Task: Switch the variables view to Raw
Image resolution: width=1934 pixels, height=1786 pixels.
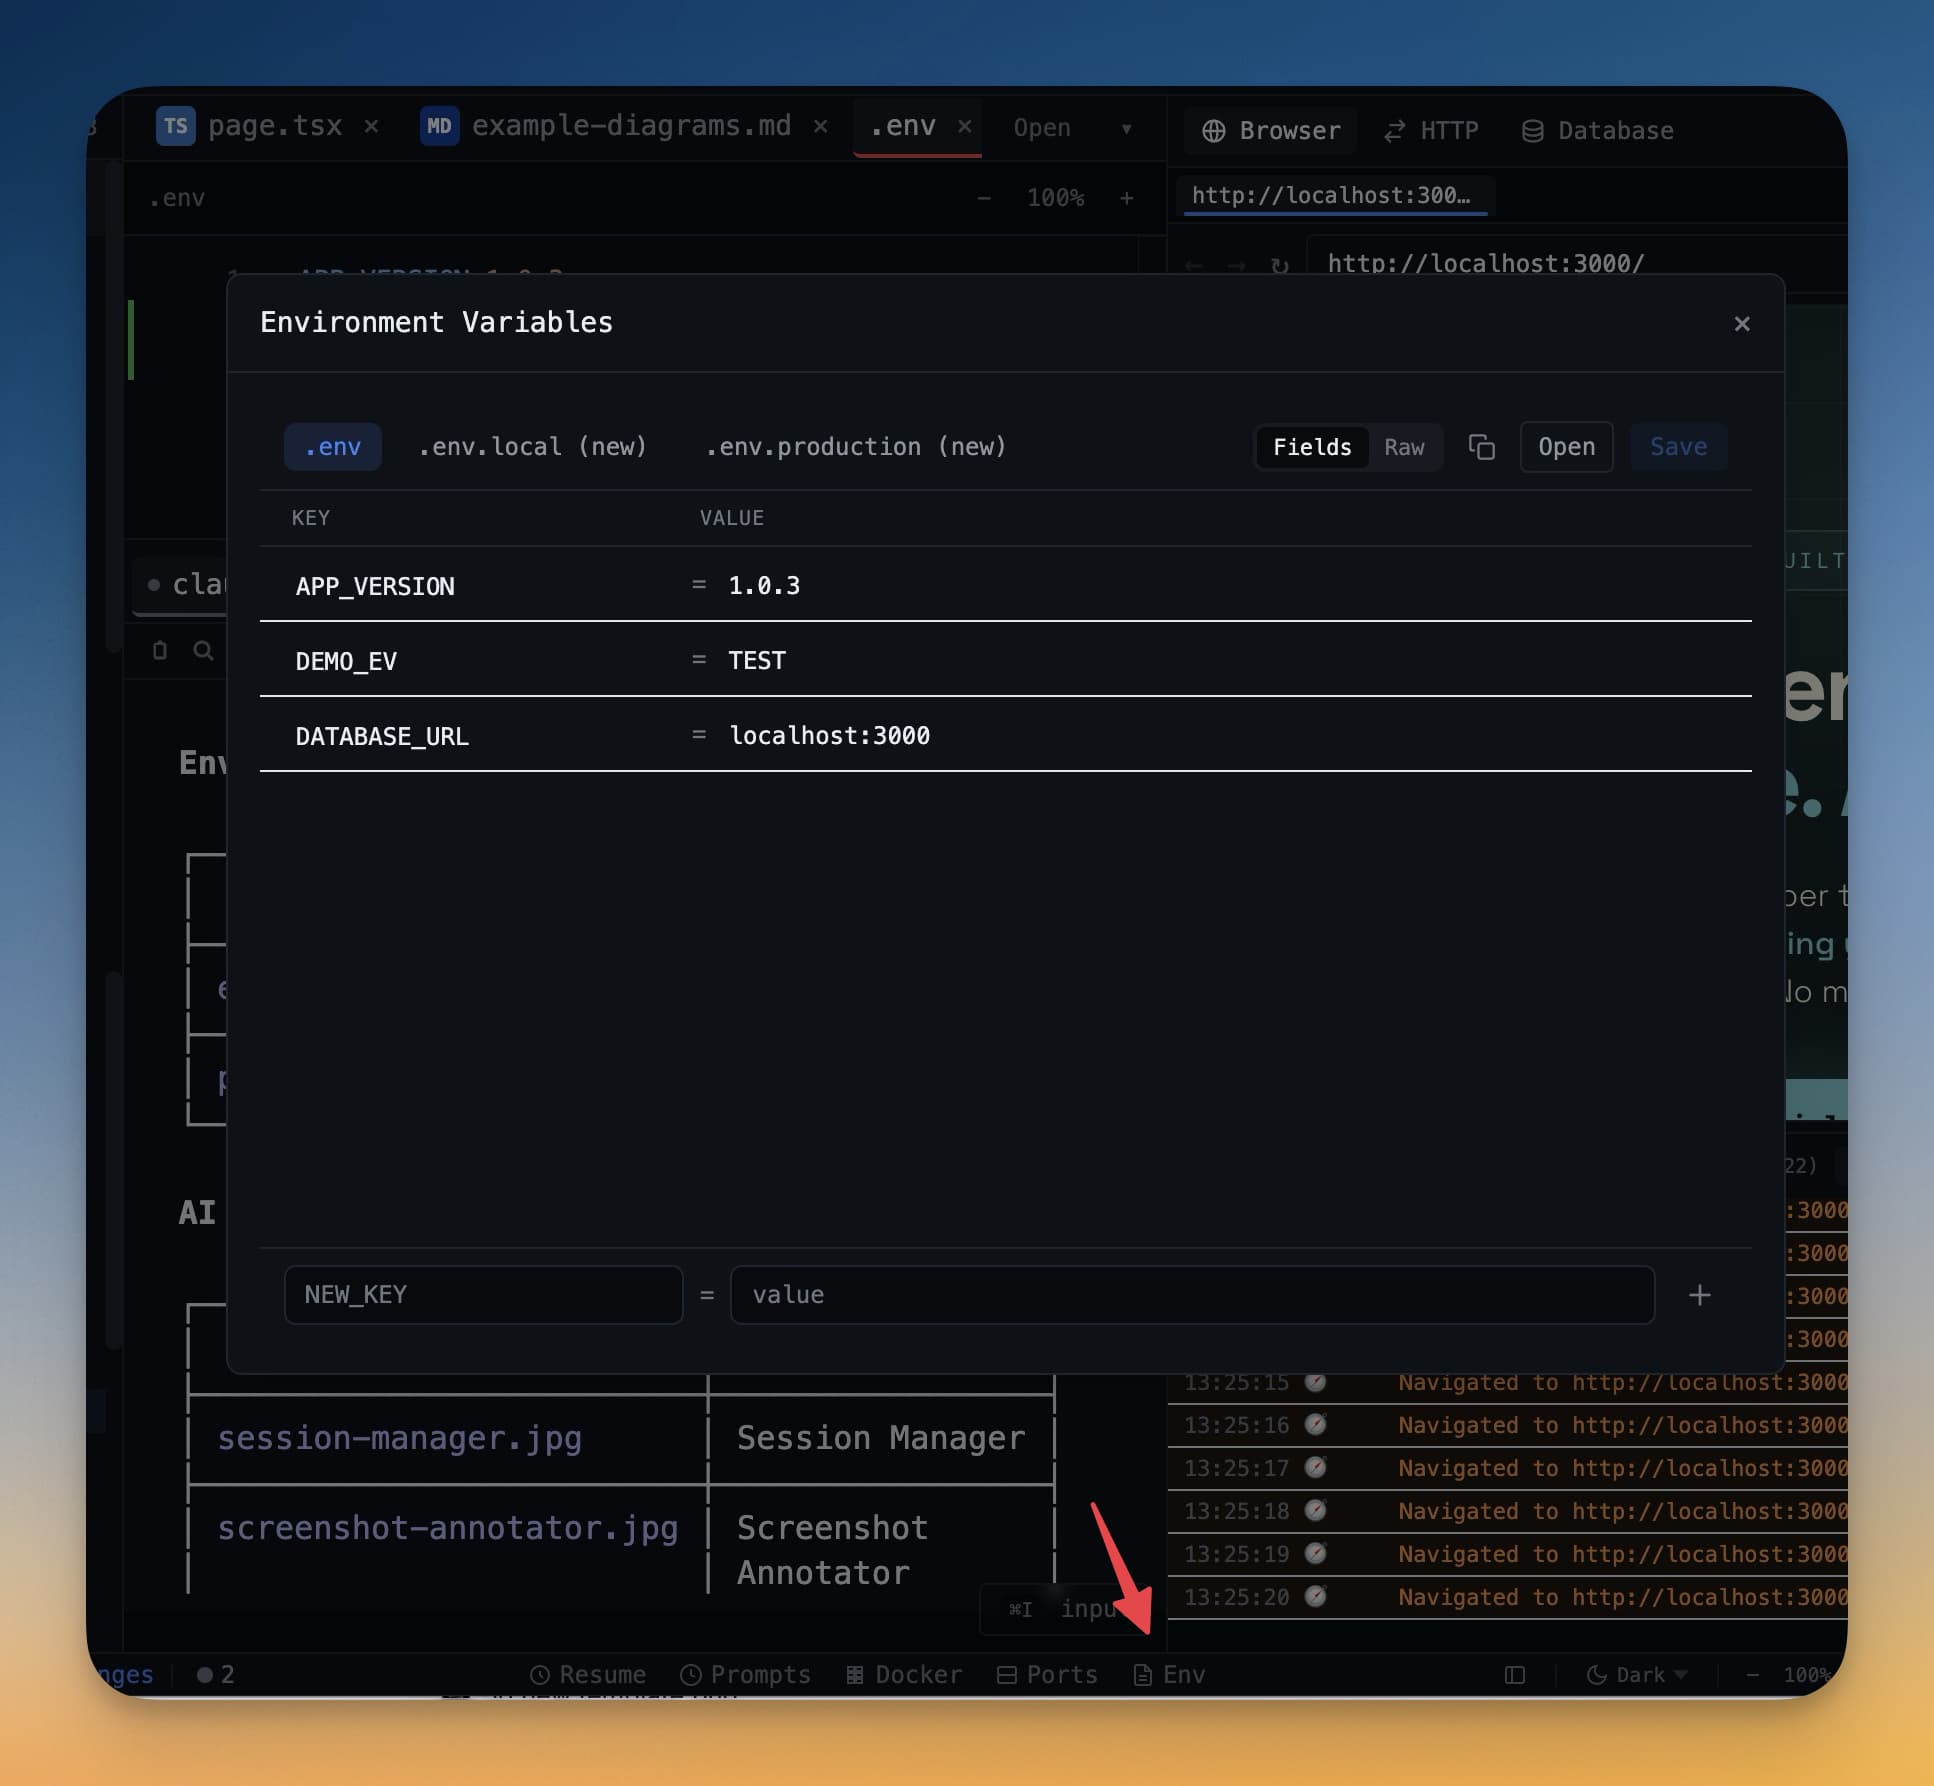Action: (x=1404, y=447)
